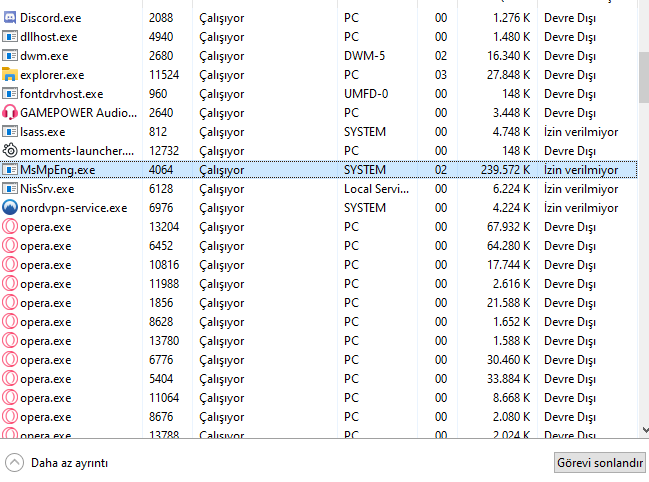The height and width of the screenshot is (482, 649).
Task: Click PID 11524 cell
Action: [x=164, y=75]
